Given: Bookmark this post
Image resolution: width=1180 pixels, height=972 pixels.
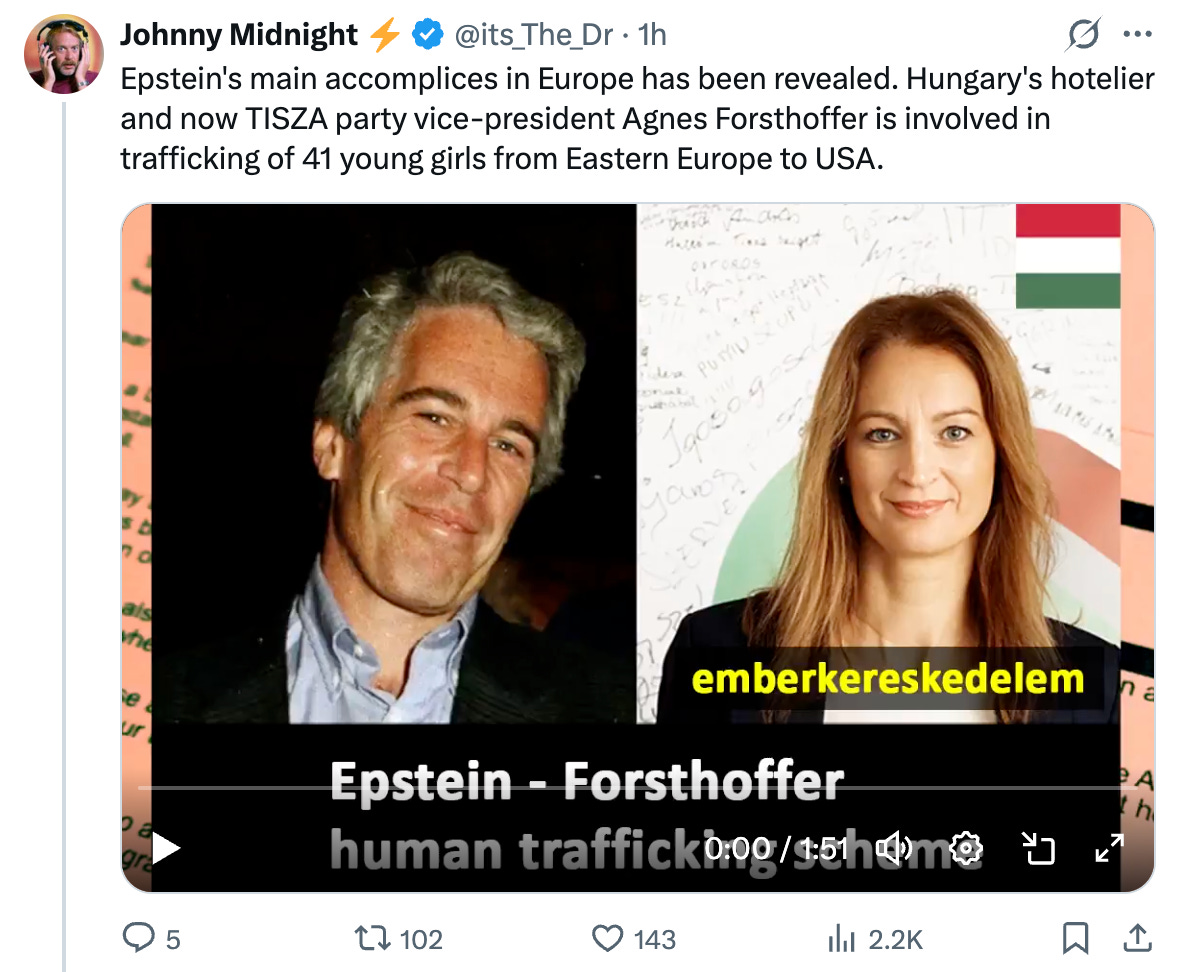Looking at the screenshot, I should click(x=1075, y=938).
